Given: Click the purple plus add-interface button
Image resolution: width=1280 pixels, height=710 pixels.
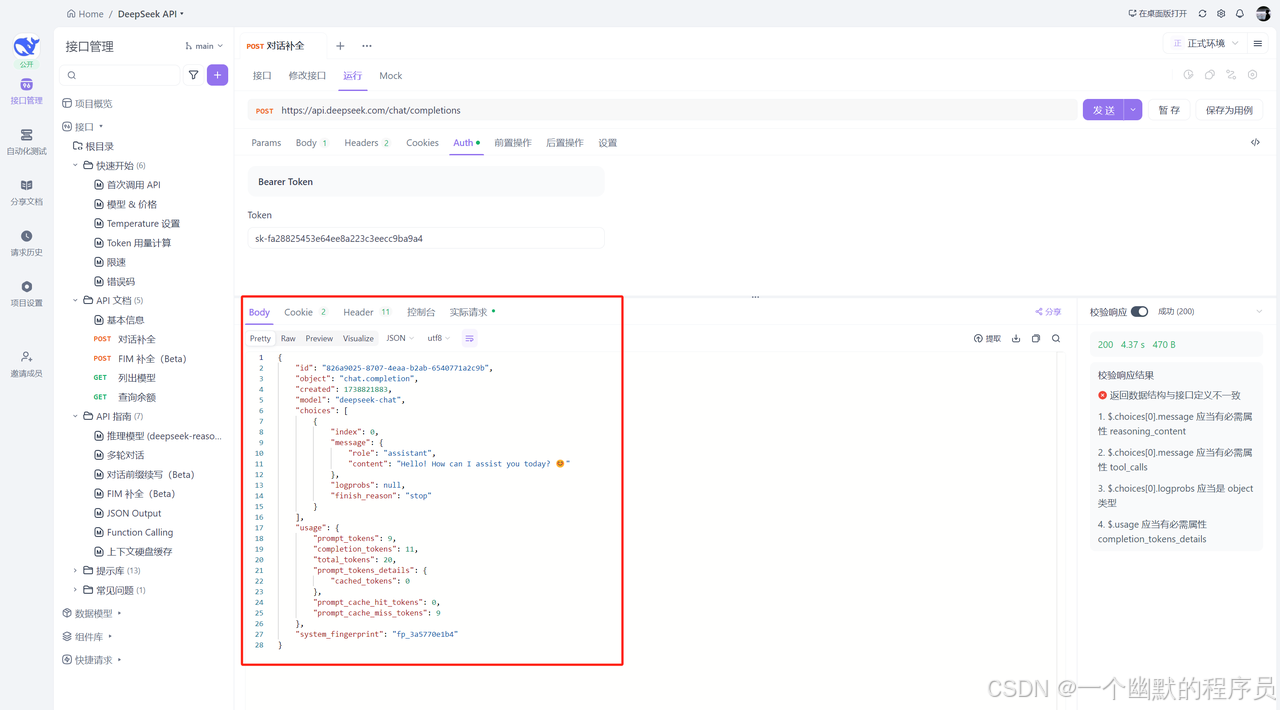Looking at the screenshot, I should (217, 75).
